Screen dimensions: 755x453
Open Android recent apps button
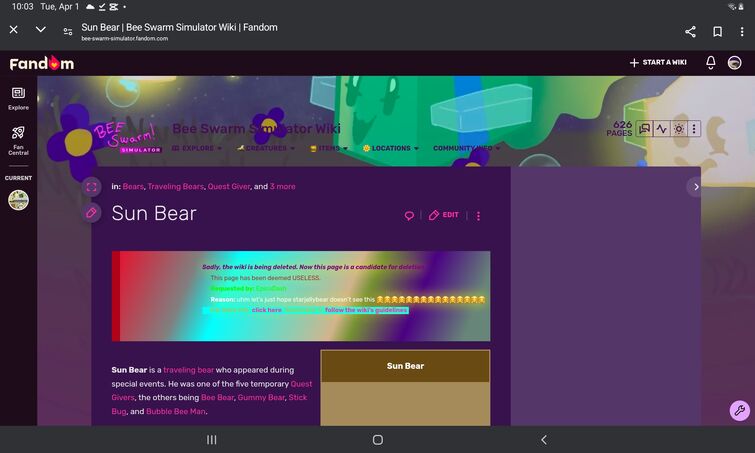pos(211,440)
